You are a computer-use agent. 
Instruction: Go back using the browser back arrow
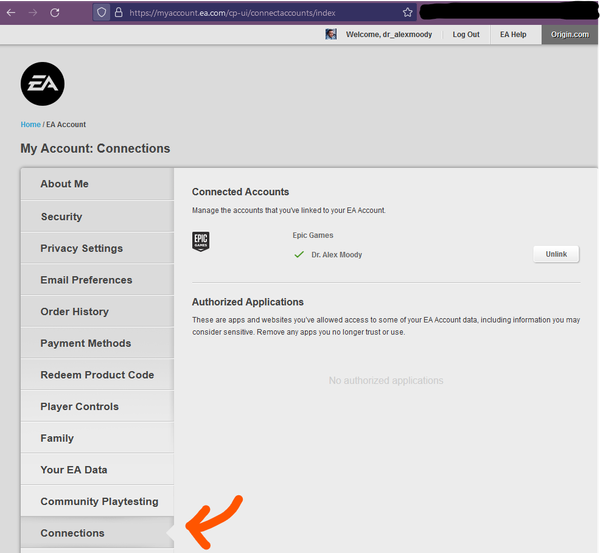pos(11,13)
